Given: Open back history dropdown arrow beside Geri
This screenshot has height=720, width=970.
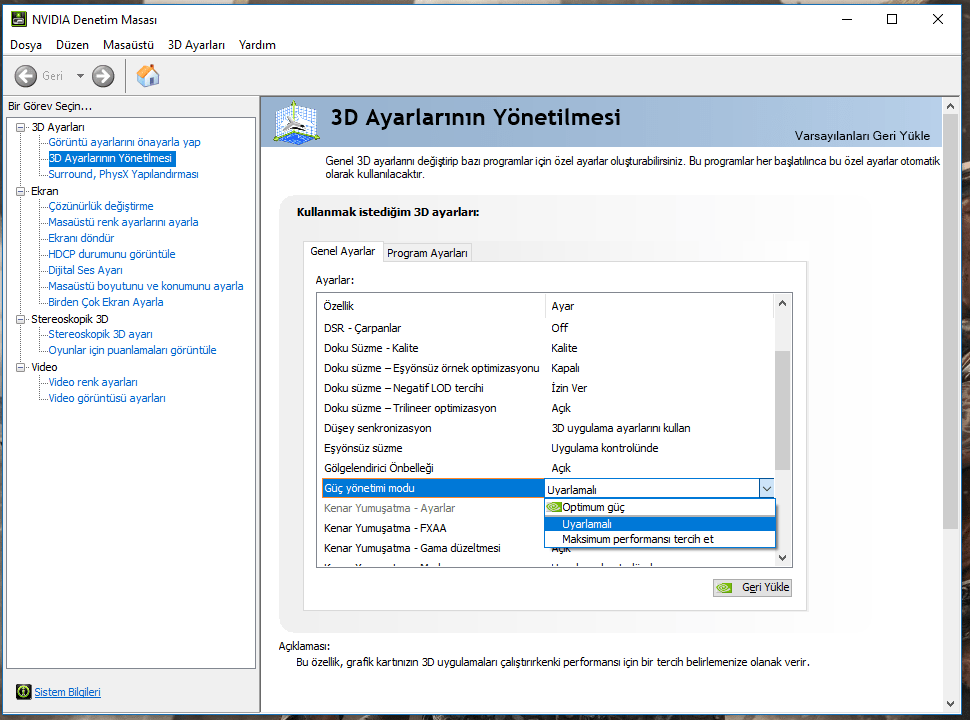Looking at the screenshot, I should point(80,76).
